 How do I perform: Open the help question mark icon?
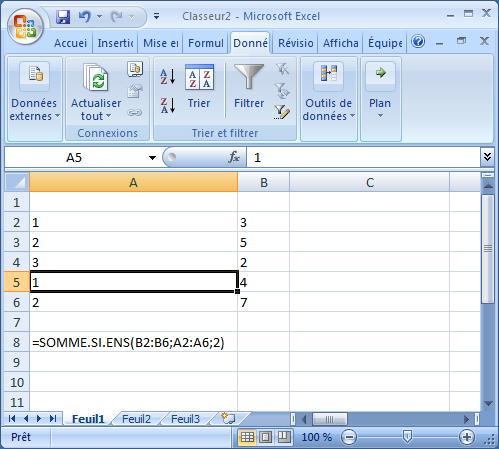tap(418, 42)
